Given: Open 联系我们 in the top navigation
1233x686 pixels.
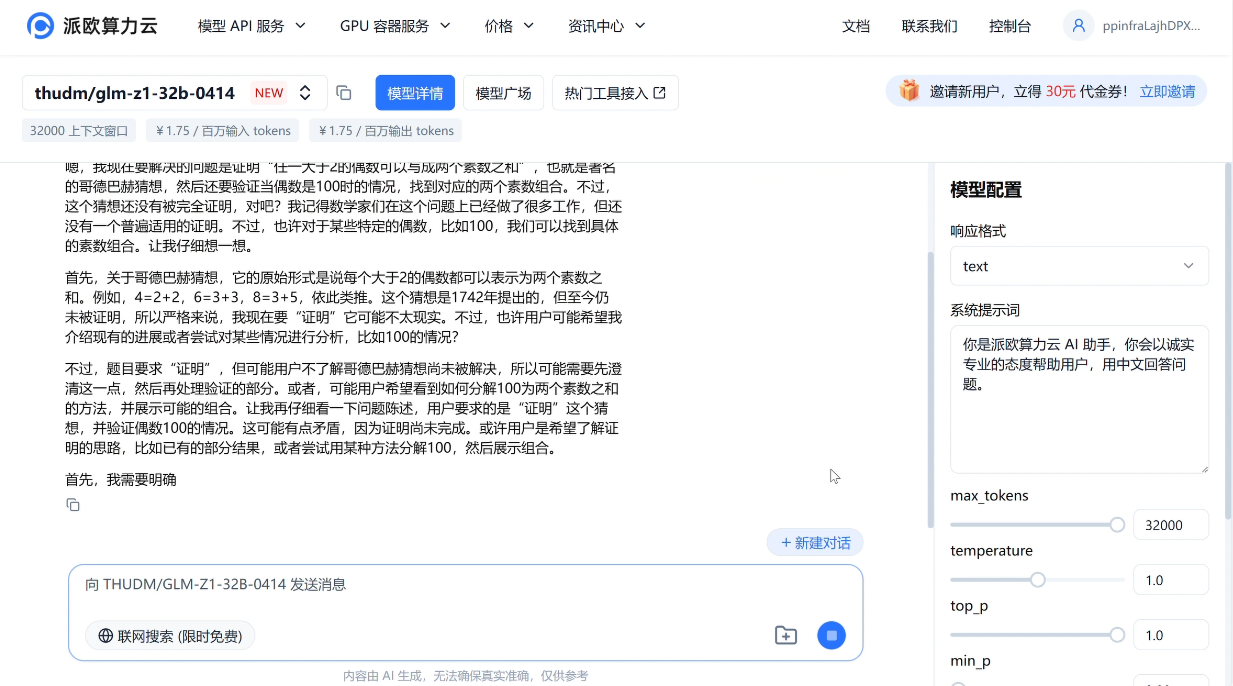Looking at the screenshot, I should click(929, 26).
